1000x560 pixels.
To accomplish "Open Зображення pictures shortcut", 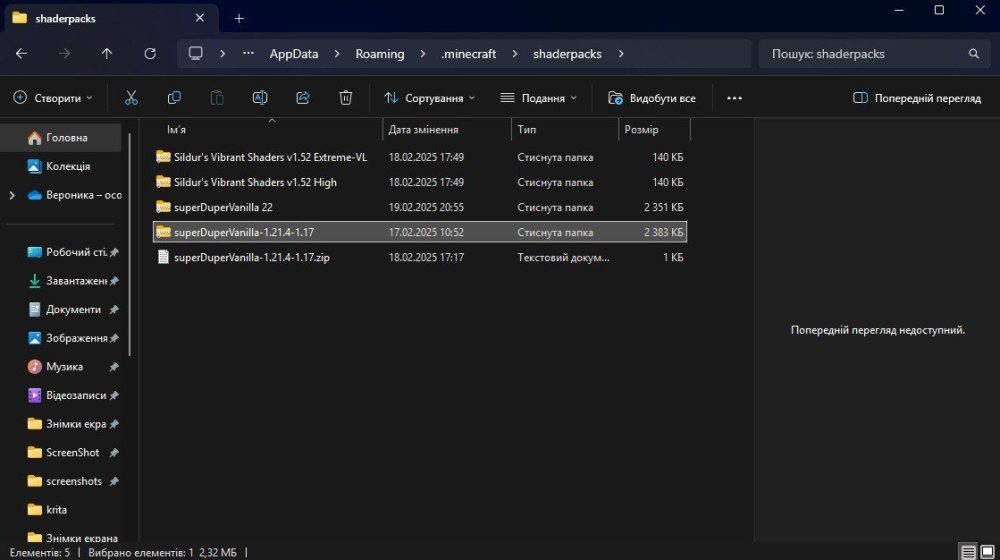I will pos(68,338).
